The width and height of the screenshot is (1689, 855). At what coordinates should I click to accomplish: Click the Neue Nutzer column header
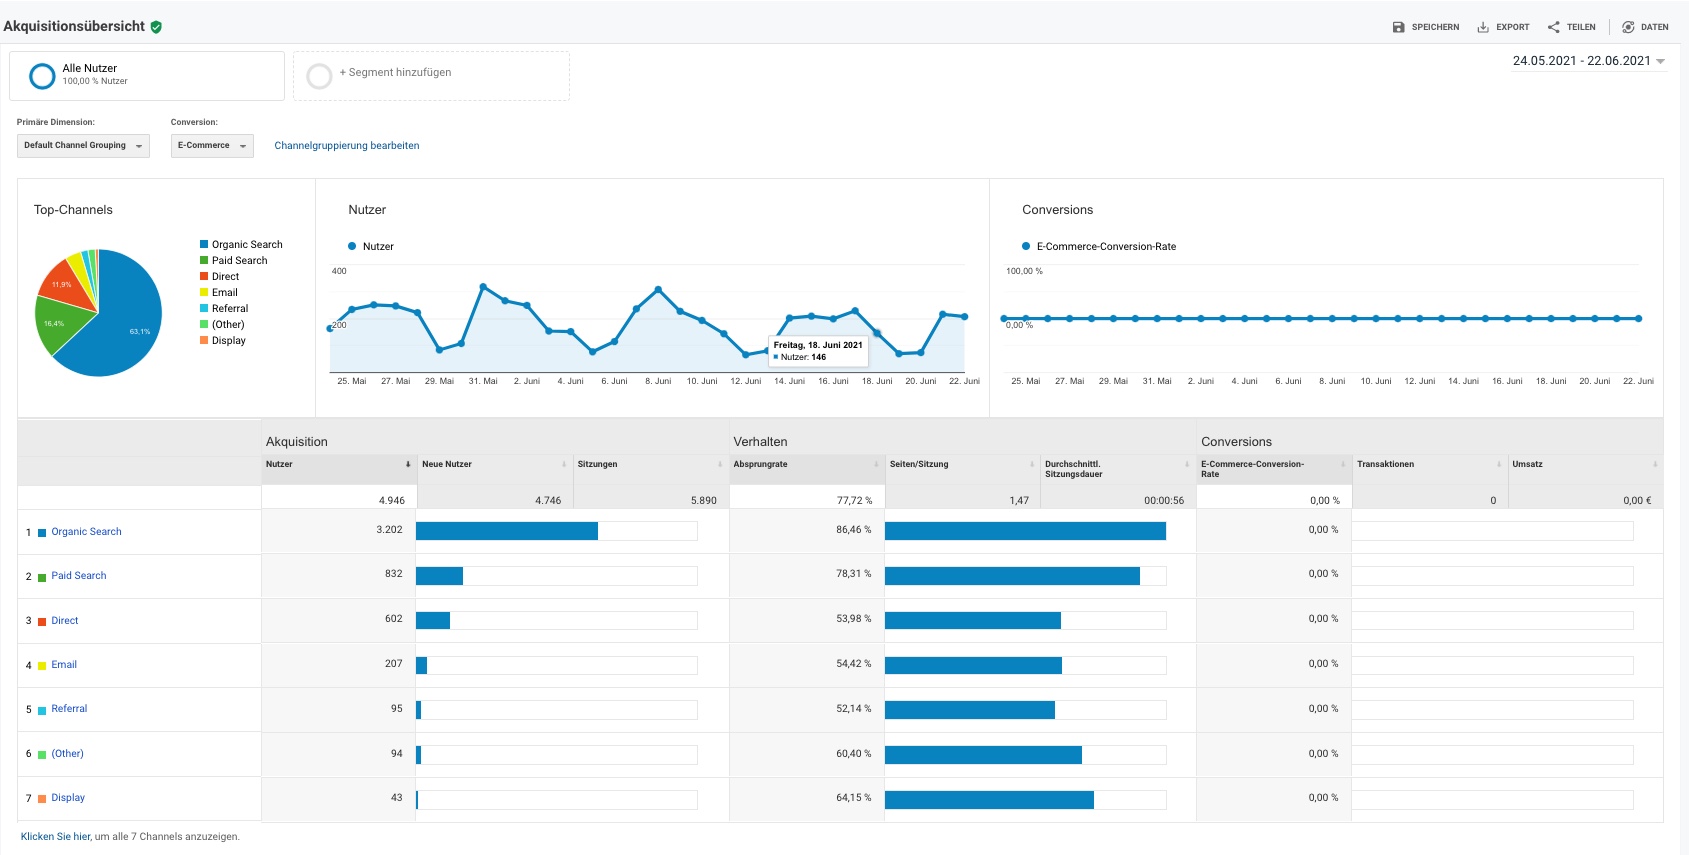click(x=447, y=464)
